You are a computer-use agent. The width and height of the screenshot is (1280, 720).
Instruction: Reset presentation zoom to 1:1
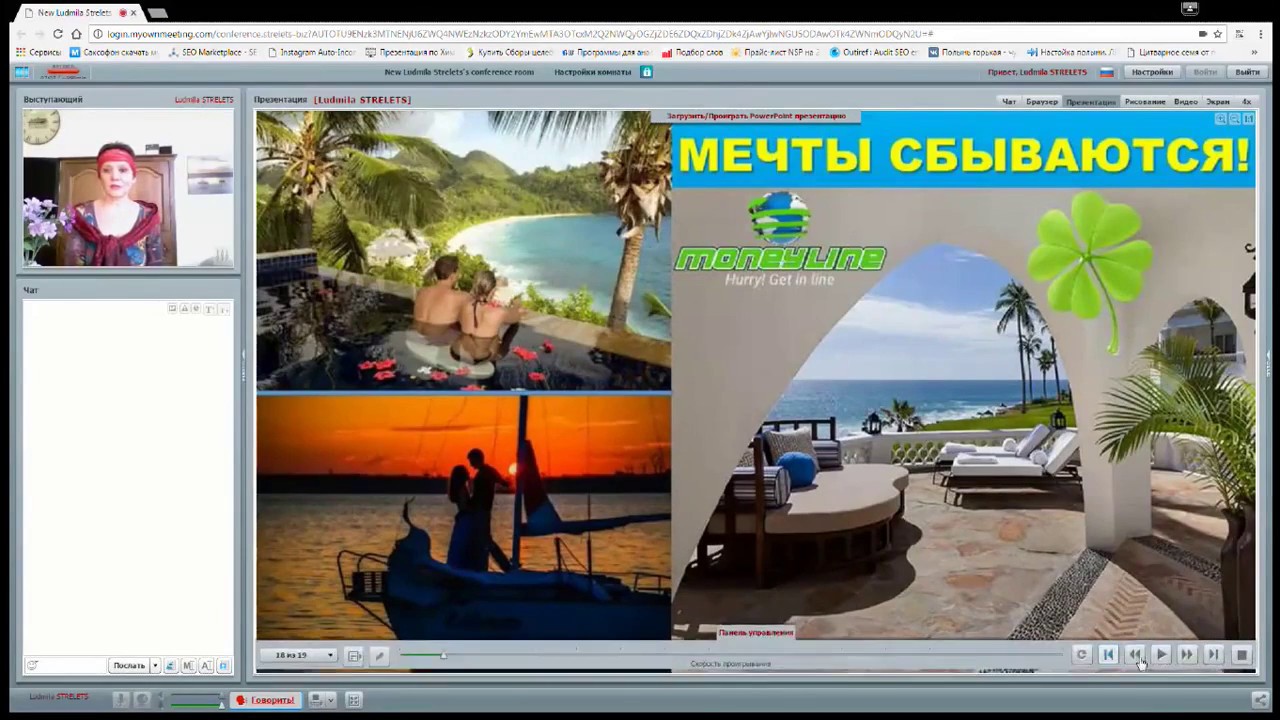click(1248, 119)
